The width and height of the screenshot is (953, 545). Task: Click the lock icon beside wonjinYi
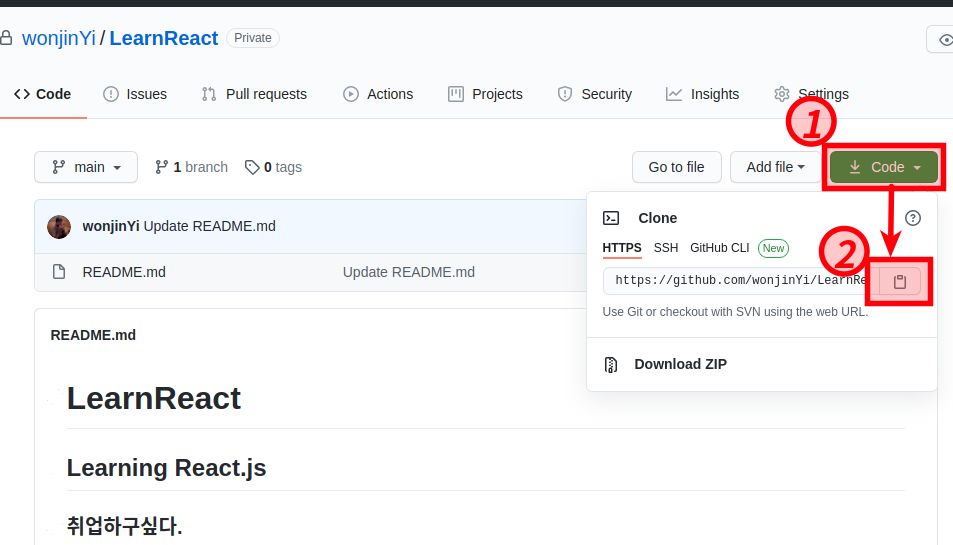click(6, 38)
